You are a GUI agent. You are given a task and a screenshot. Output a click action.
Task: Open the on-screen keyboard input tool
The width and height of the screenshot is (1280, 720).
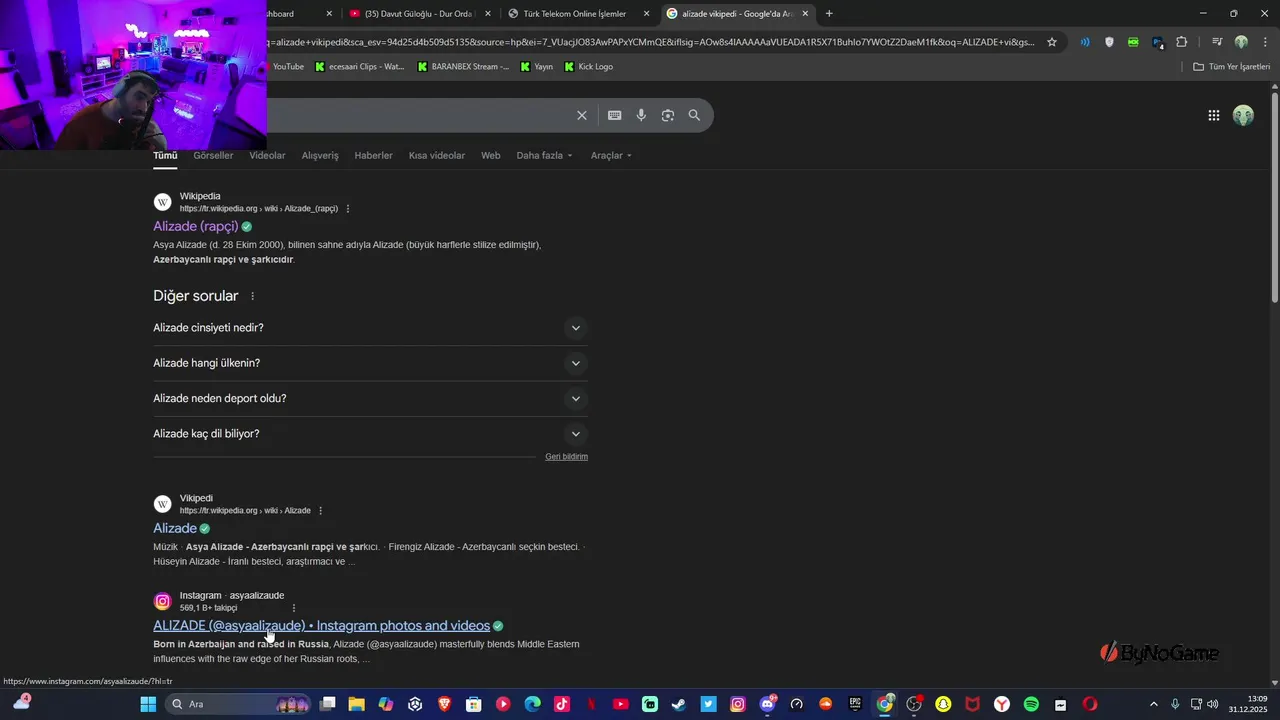615,115
